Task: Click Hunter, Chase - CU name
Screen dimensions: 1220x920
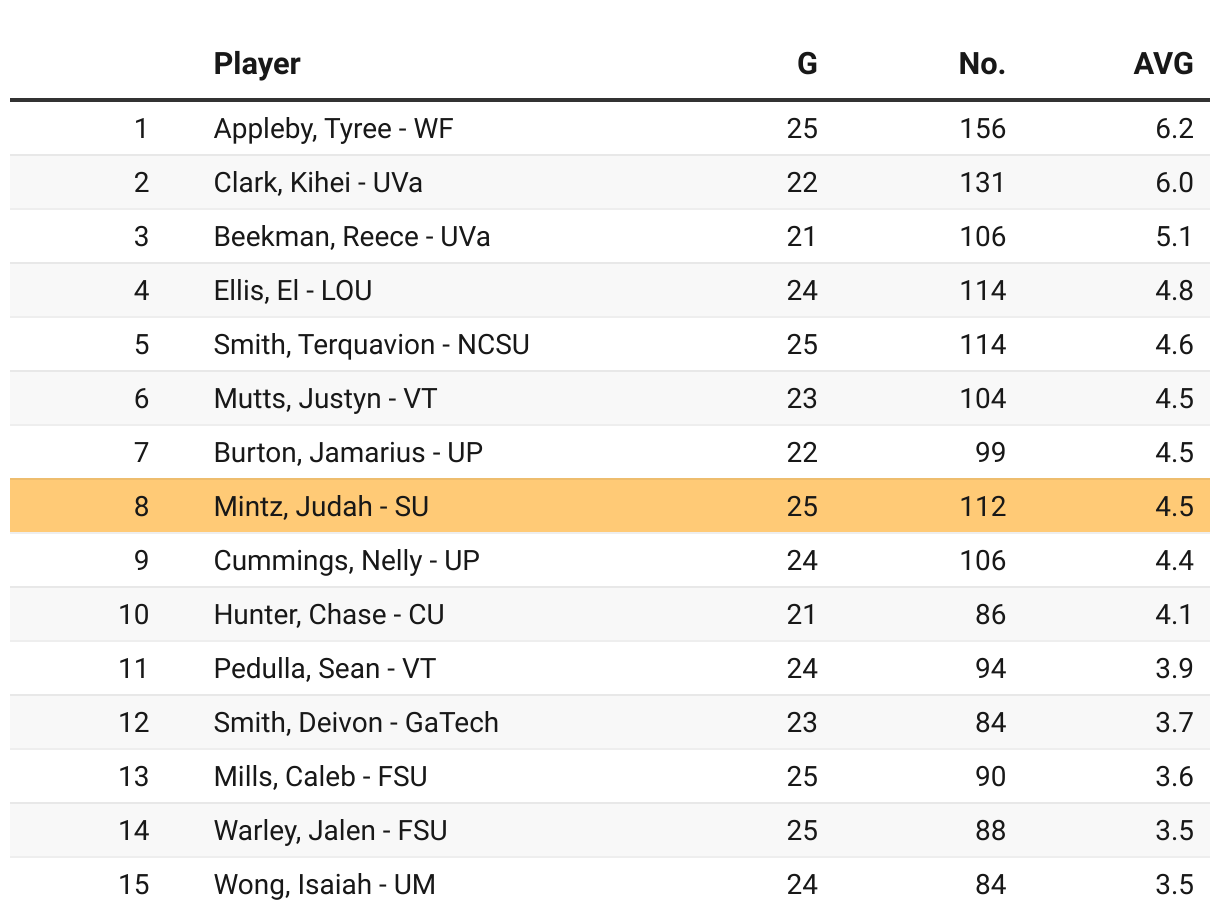Action: (x=329, y=615)
